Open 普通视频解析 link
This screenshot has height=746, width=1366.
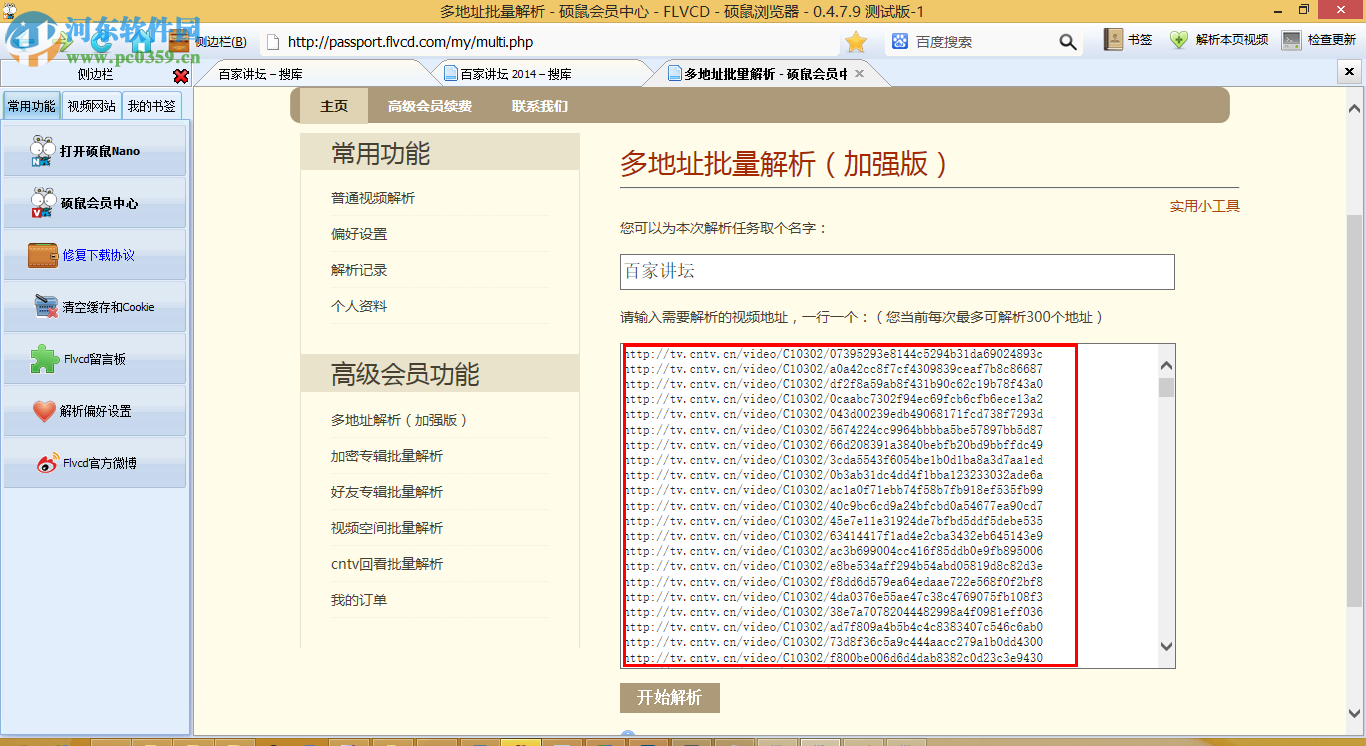tap(373, 198)
